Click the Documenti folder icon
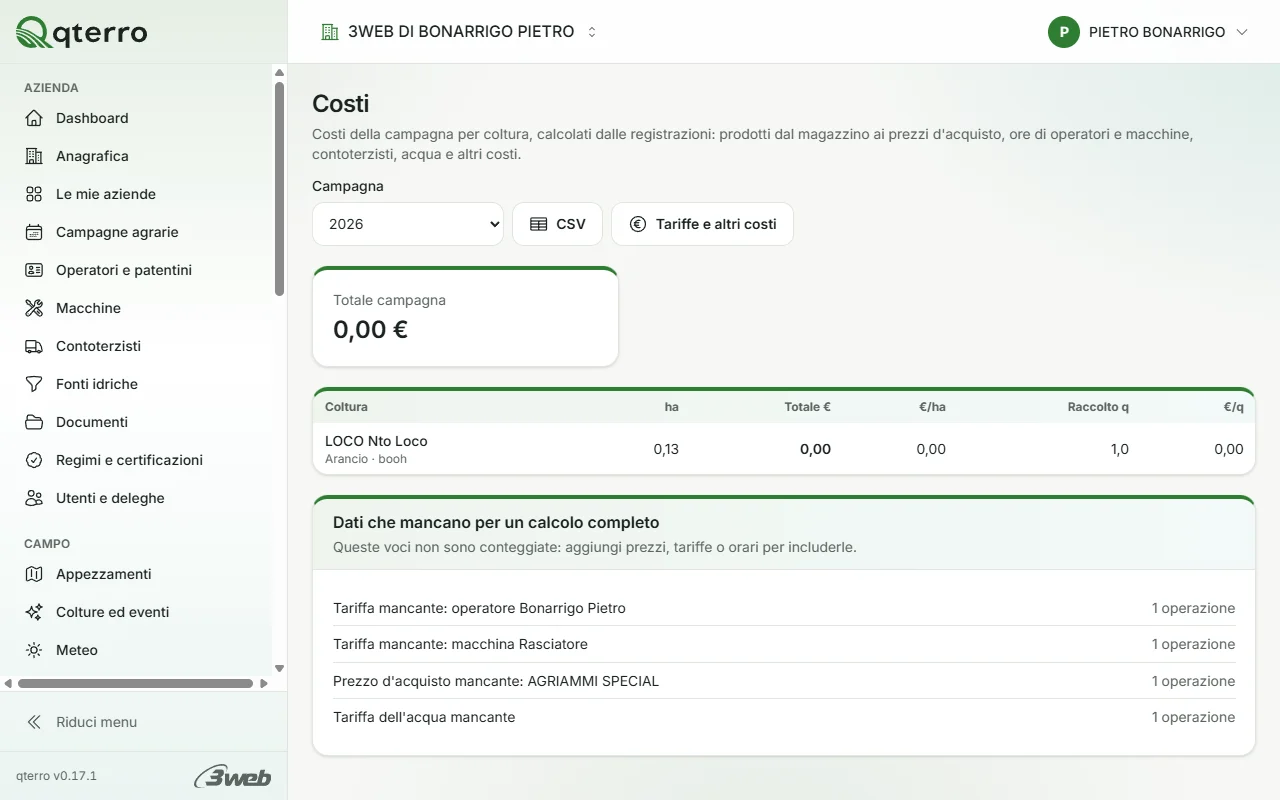This screenshot has height=800, width=1280. 34,422
